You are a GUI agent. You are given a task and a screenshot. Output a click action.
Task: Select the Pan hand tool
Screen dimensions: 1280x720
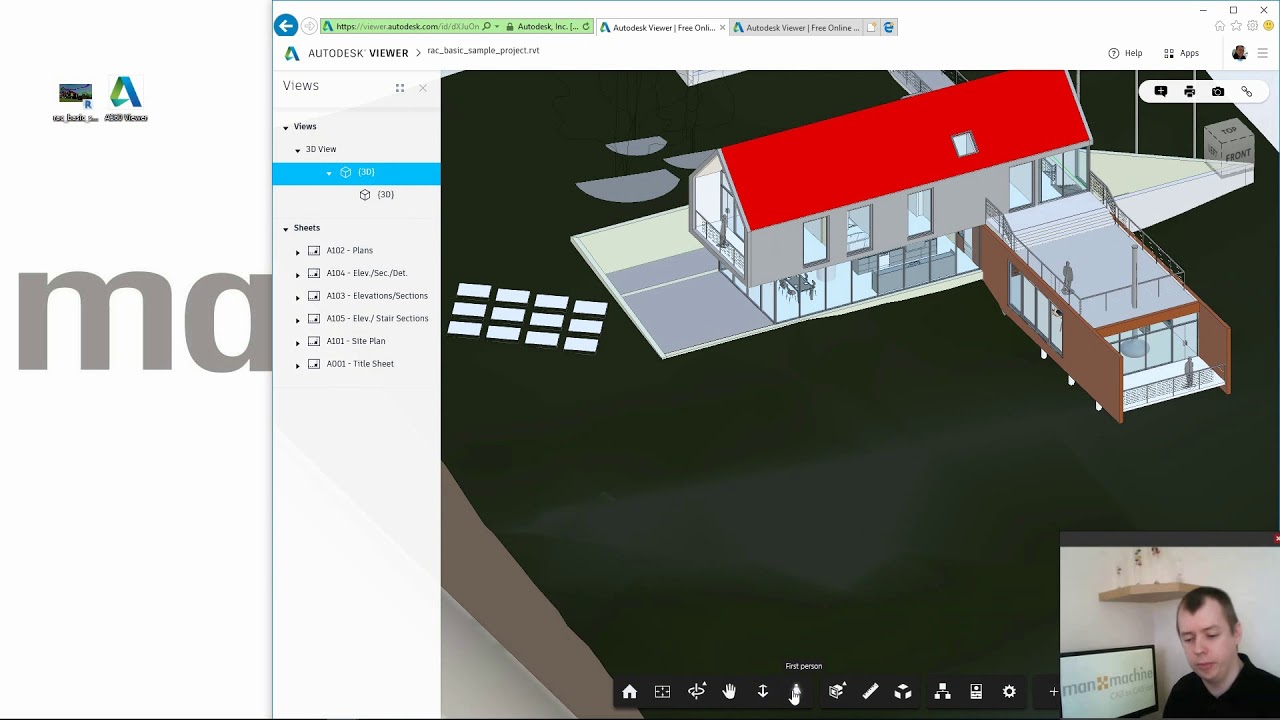tap(729, 692)
